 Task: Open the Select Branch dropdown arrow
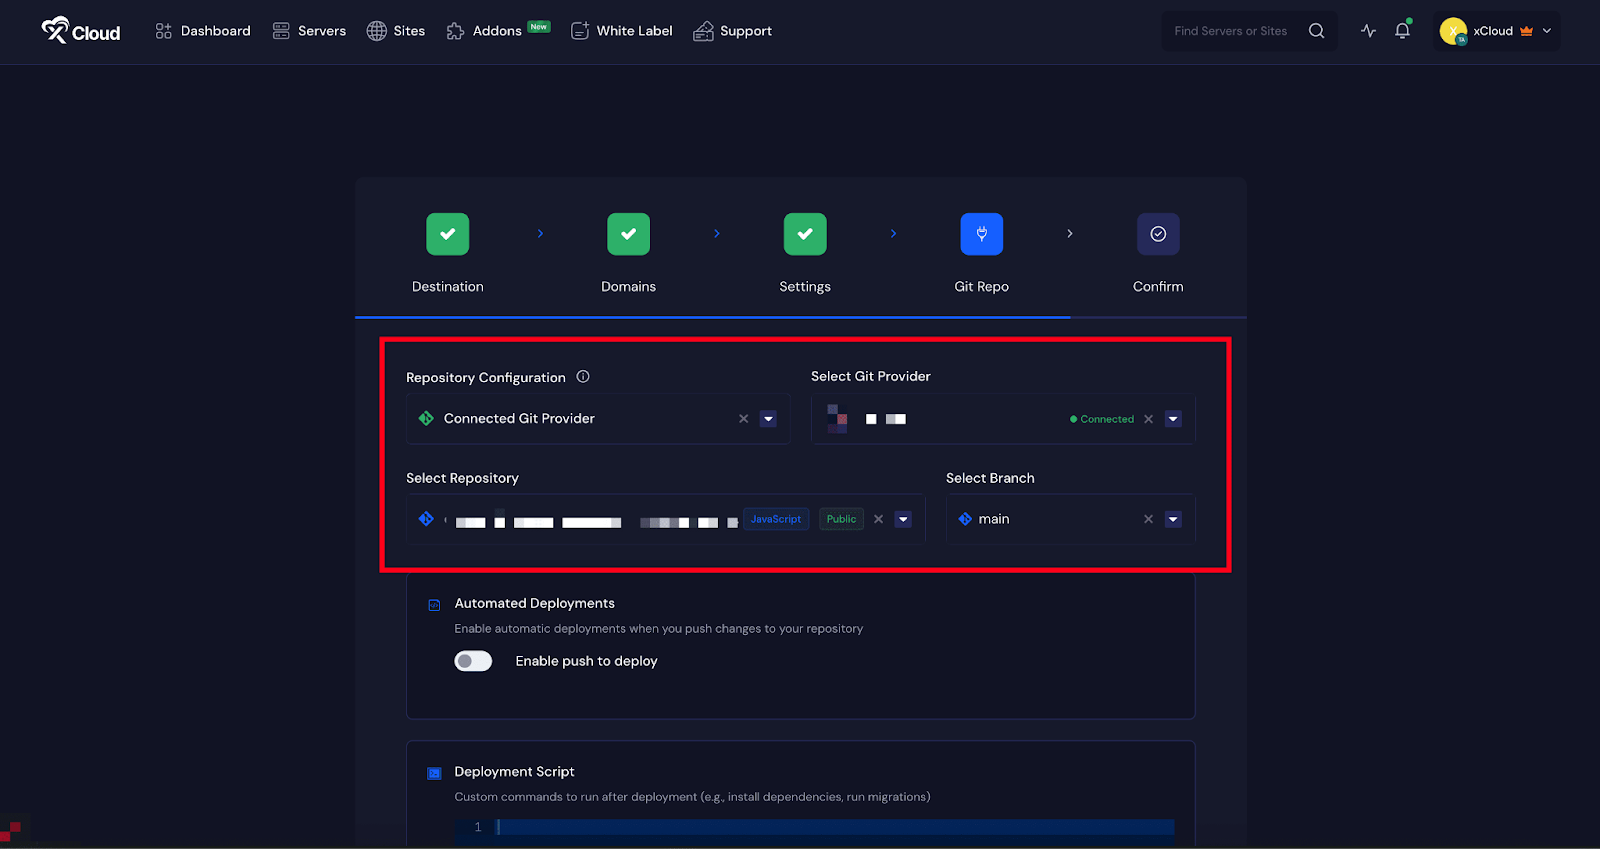coord(1173,519)
